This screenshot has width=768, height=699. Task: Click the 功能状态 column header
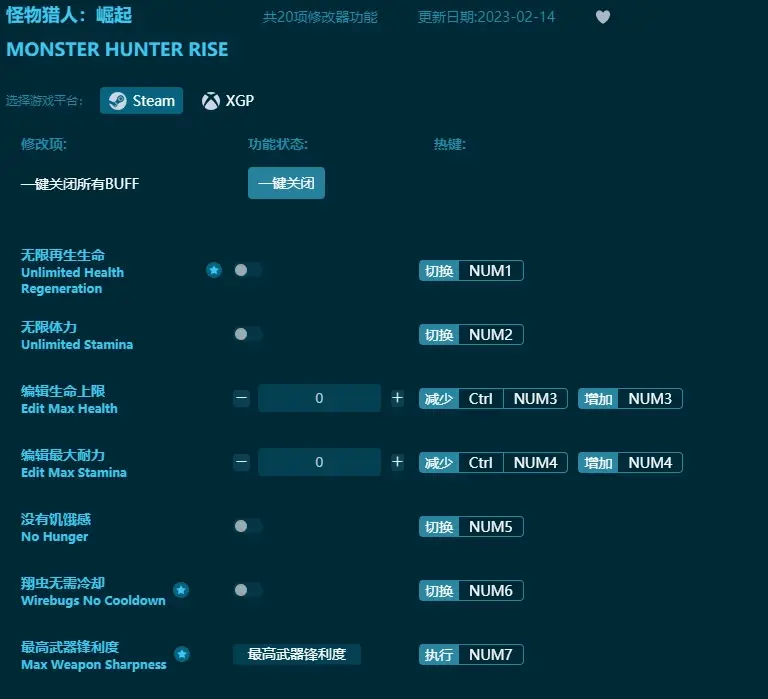278,144
